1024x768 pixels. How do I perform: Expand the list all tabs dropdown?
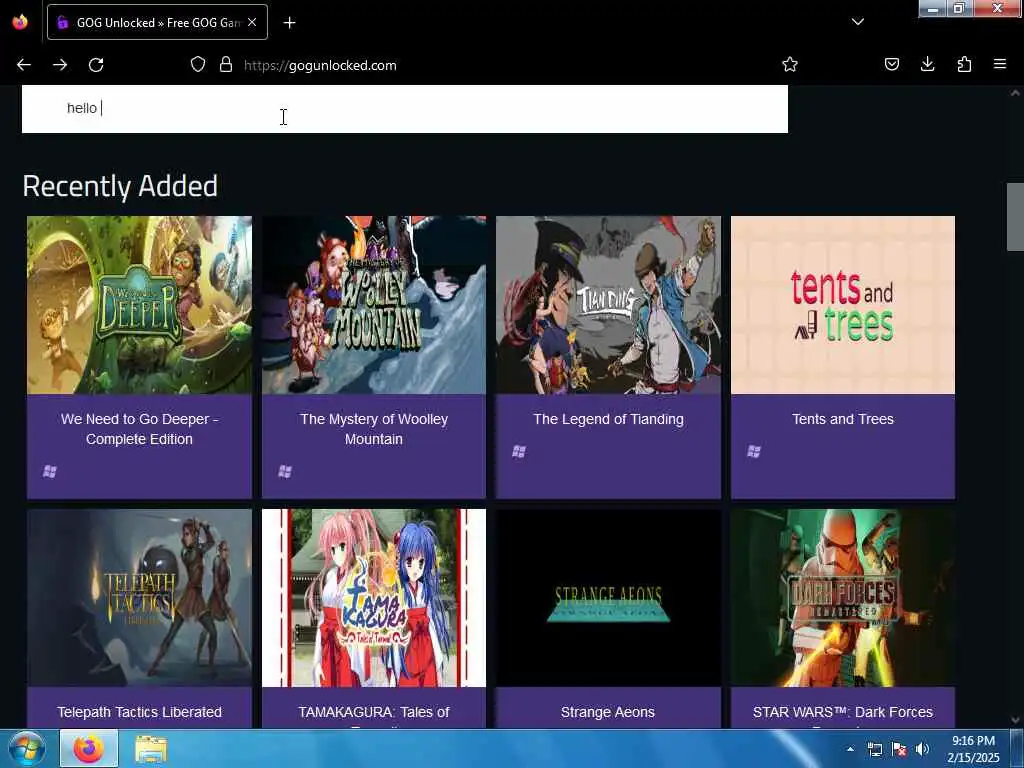pyautogui.click(x=858, y=22)
